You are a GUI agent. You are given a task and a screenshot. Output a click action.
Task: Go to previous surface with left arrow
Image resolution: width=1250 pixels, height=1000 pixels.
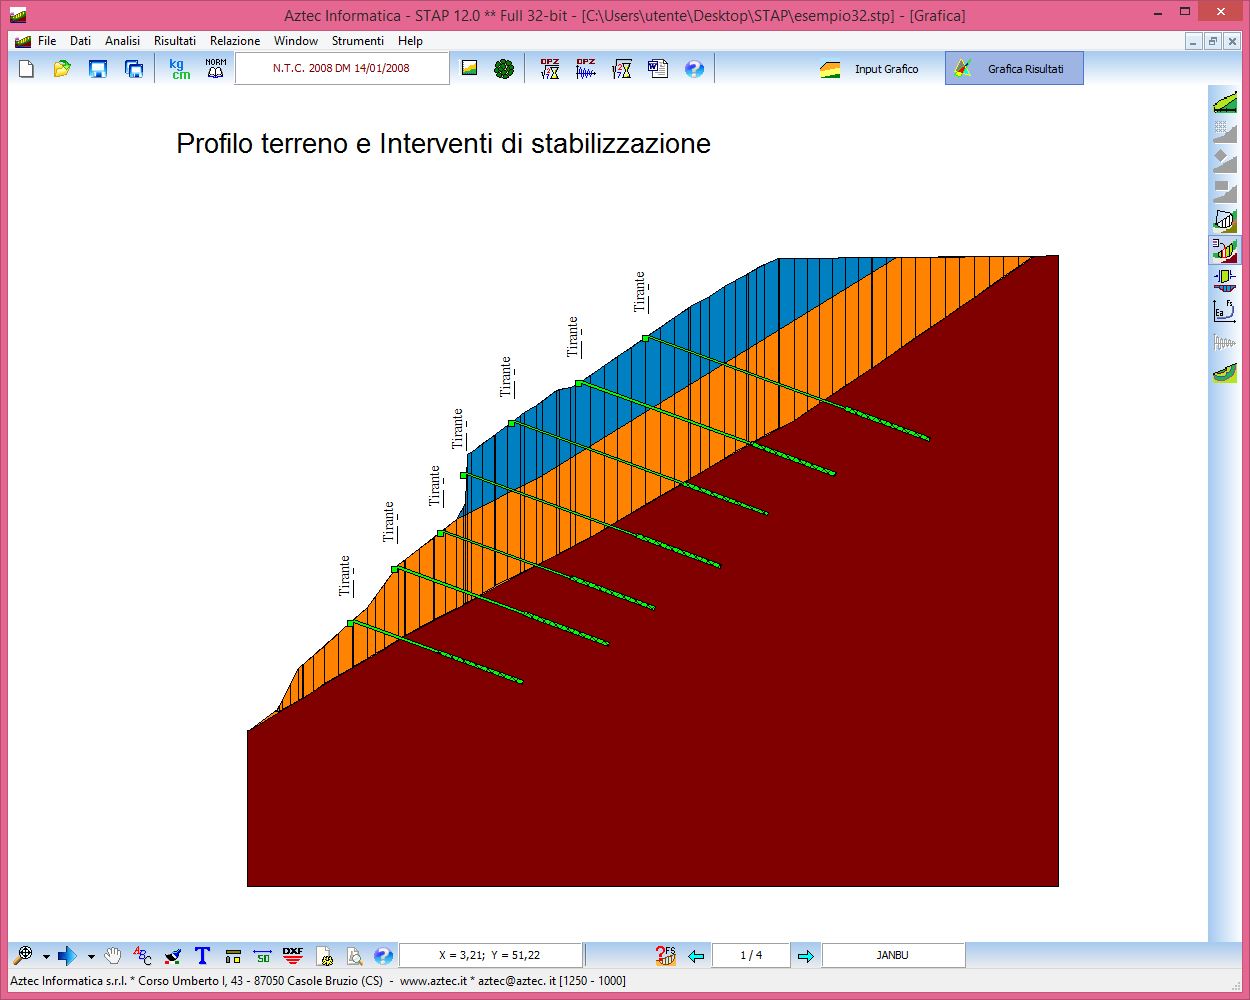pyautogui.click(x=696, y=956)
